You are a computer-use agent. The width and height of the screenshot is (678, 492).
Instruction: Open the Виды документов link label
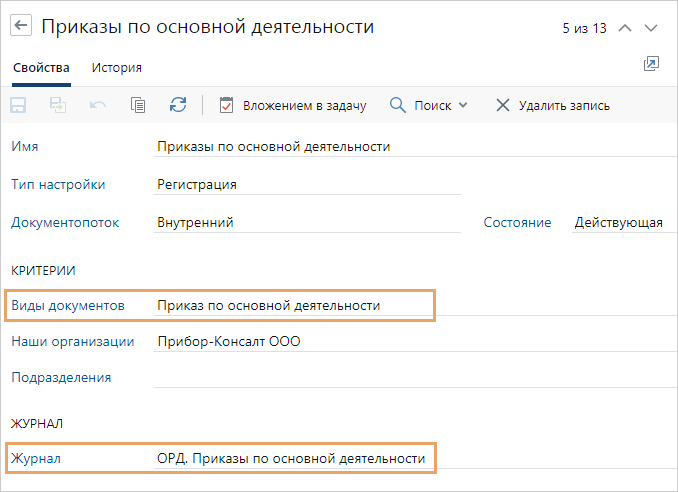67,305
